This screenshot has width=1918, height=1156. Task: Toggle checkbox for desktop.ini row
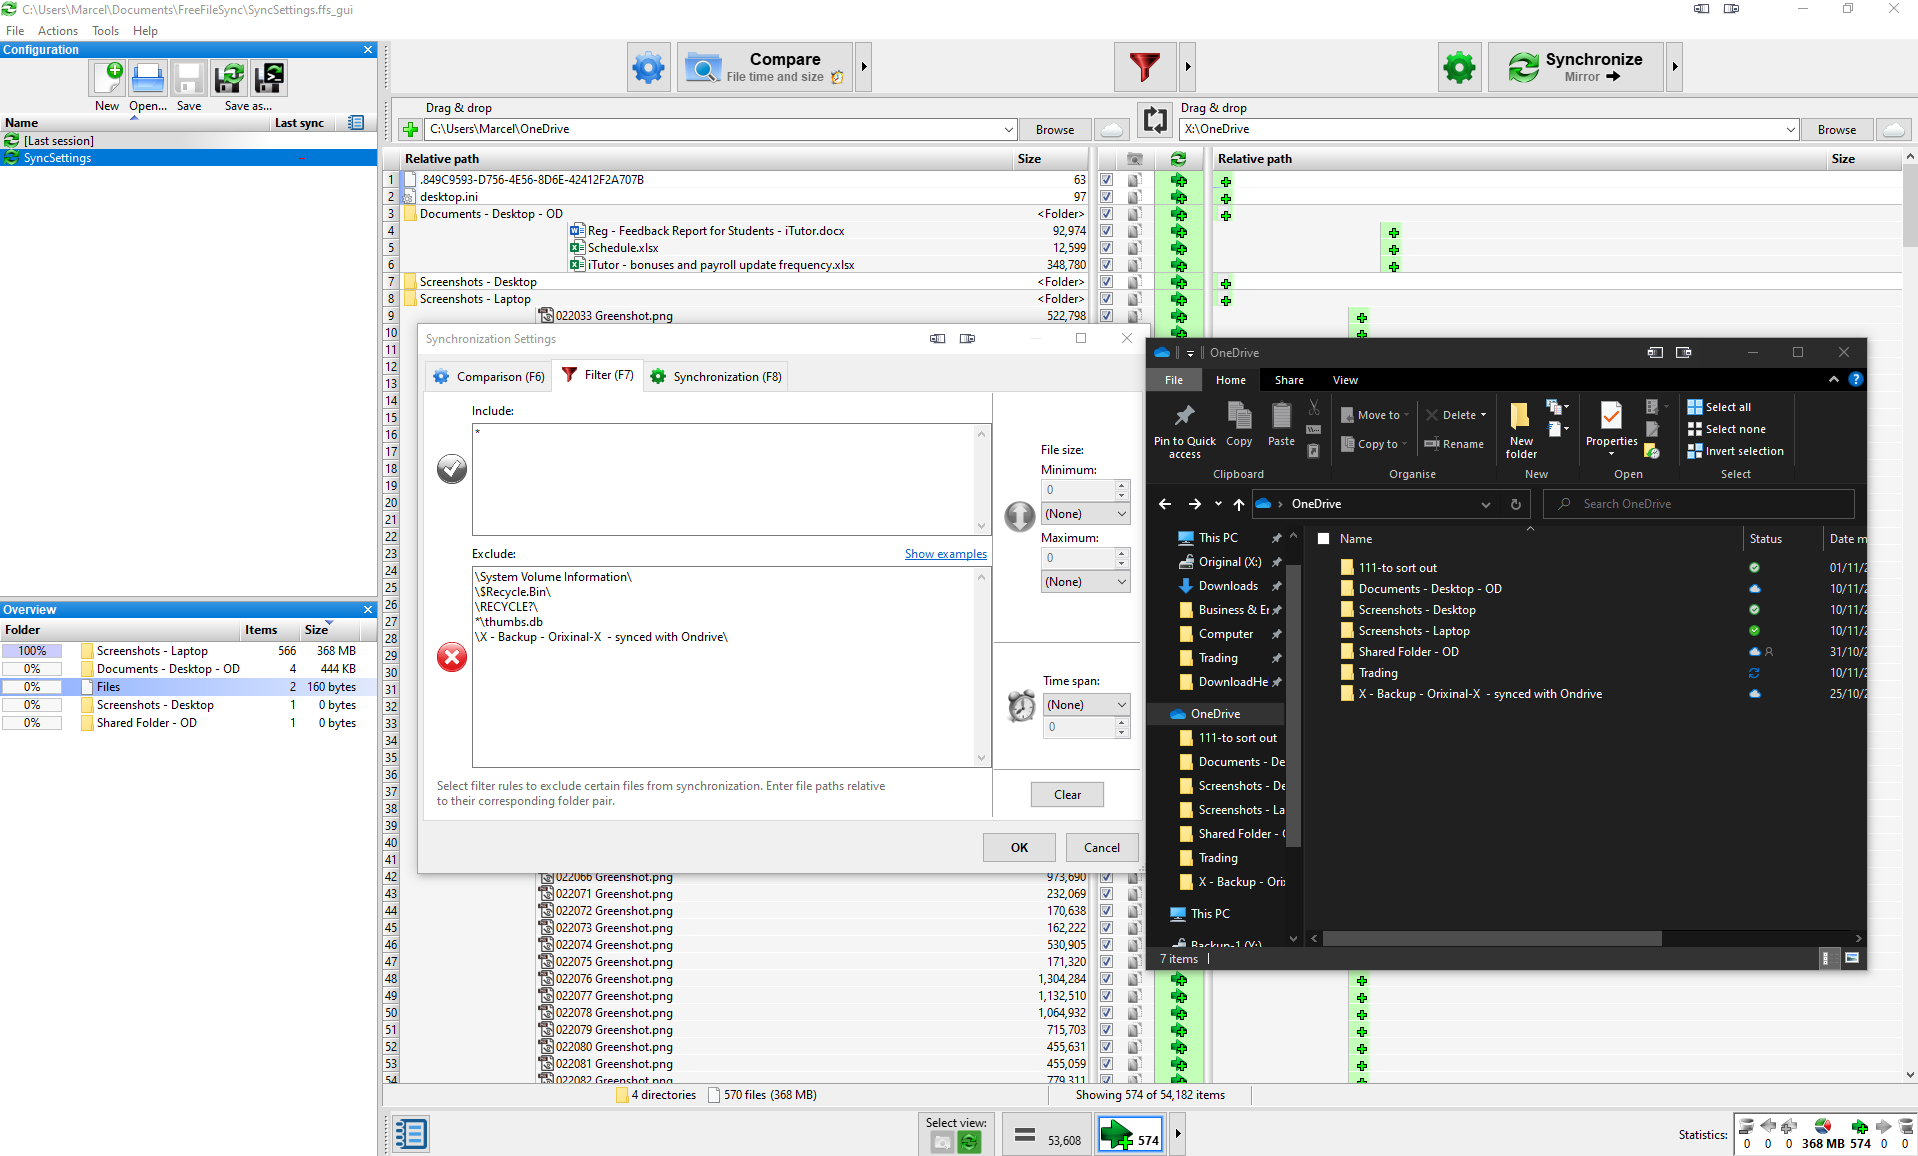[1106, 197]
